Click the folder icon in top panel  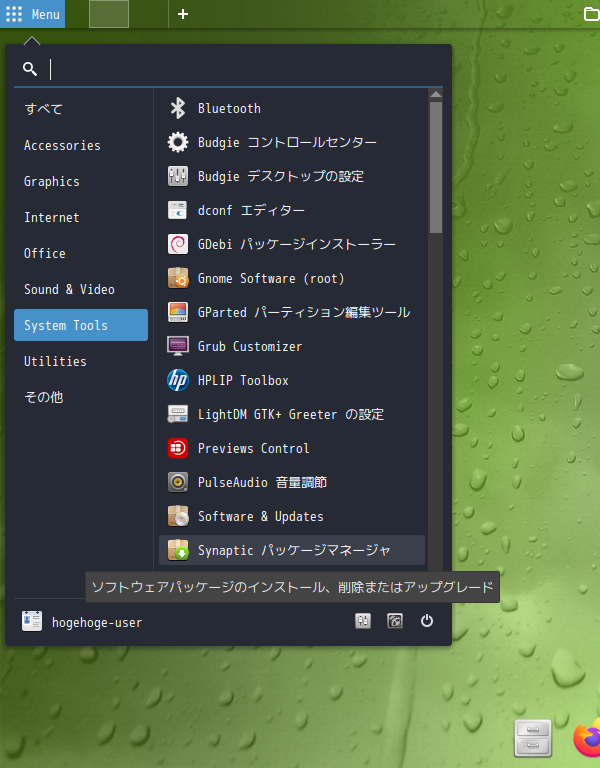coord(592,14)
